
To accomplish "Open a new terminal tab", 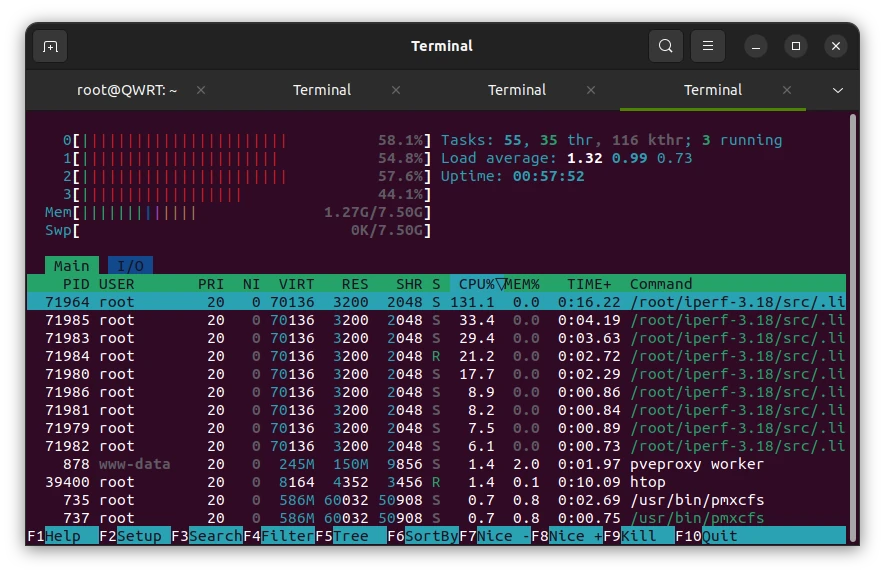I will [50, 46].
